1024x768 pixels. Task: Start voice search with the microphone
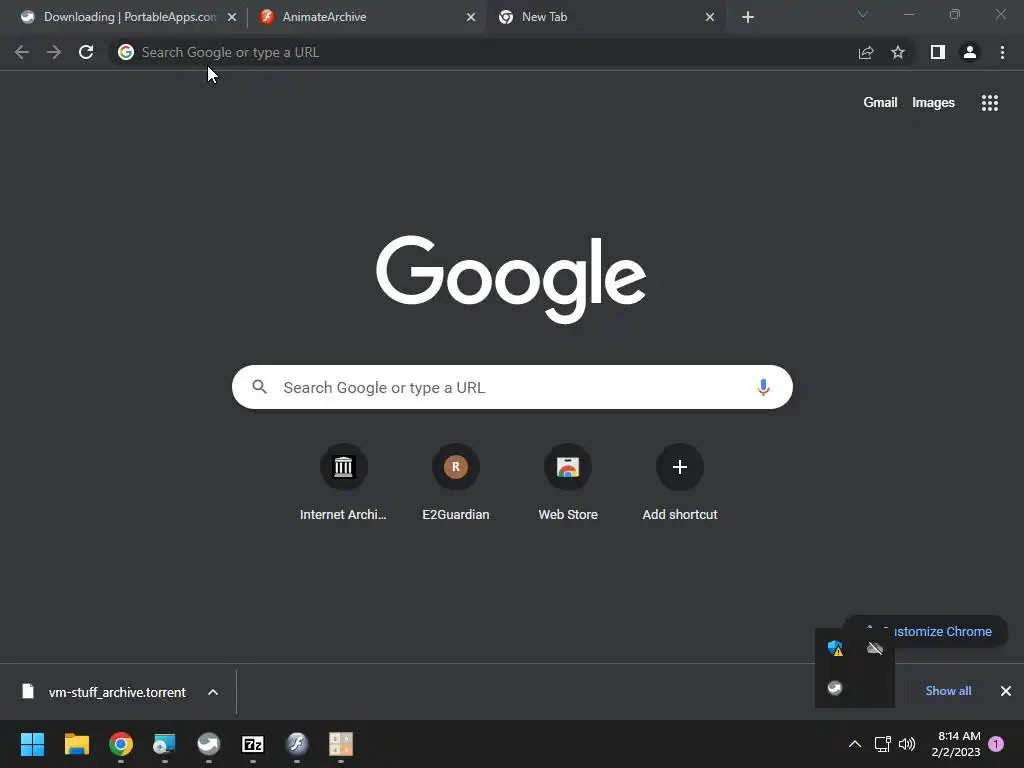pyautogui.click(x=763, y=387)
